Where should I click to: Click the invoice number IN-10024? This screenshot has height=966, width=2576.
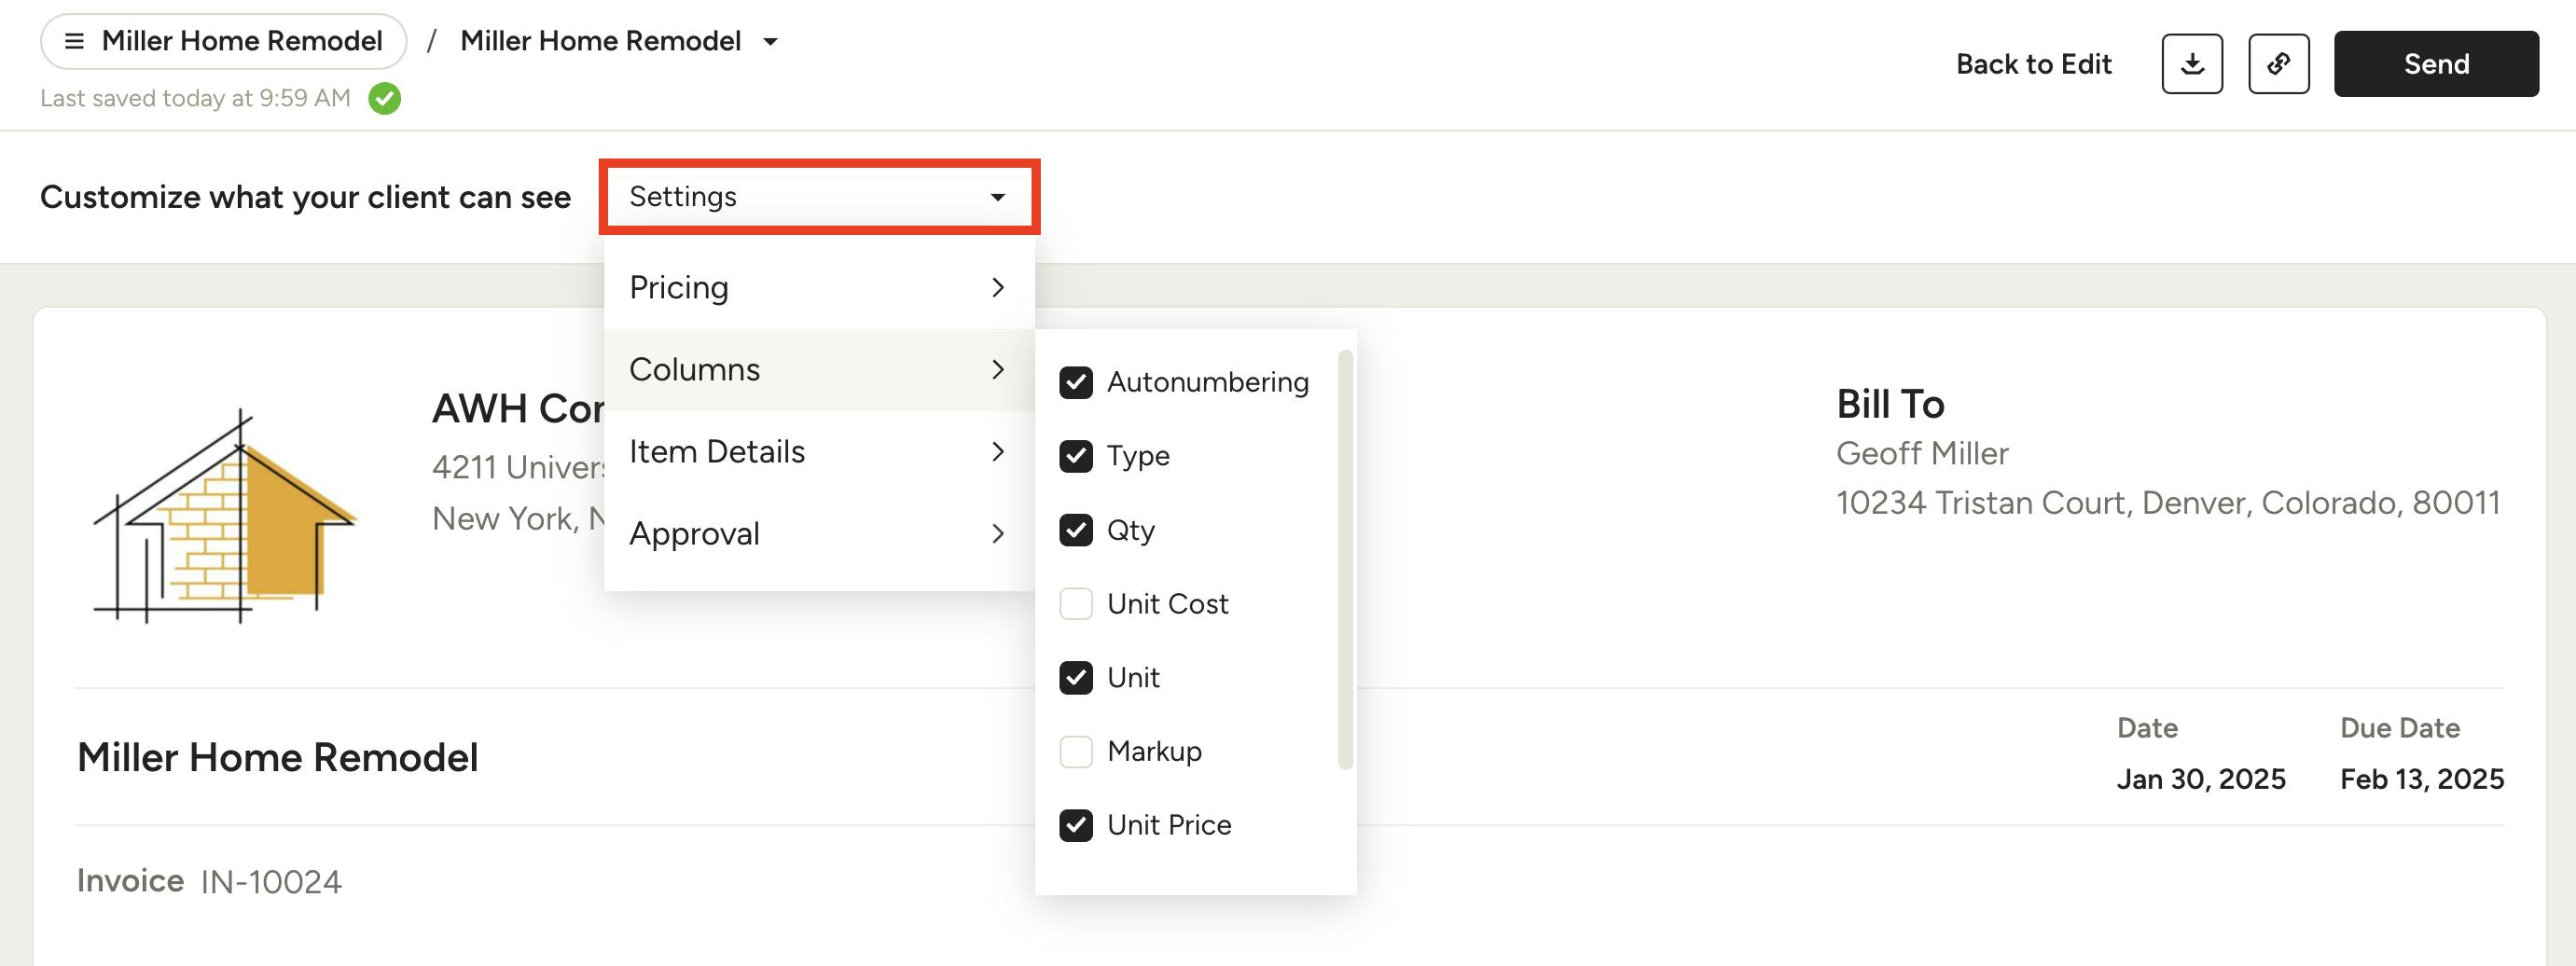tap(271, 882)
